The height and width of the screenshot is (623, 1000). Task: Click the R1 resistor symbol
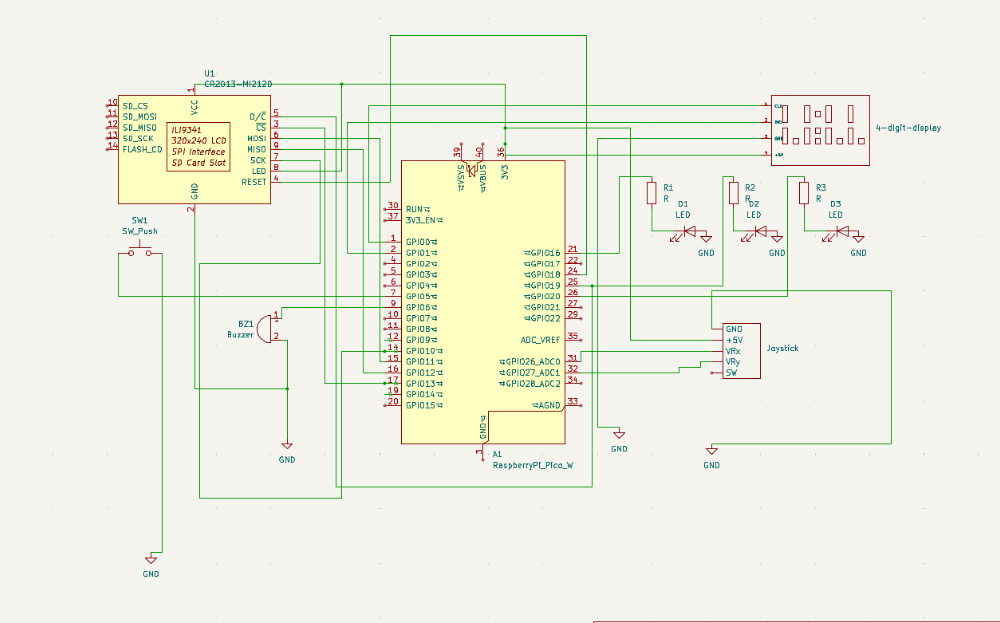(x=651, y=193)
